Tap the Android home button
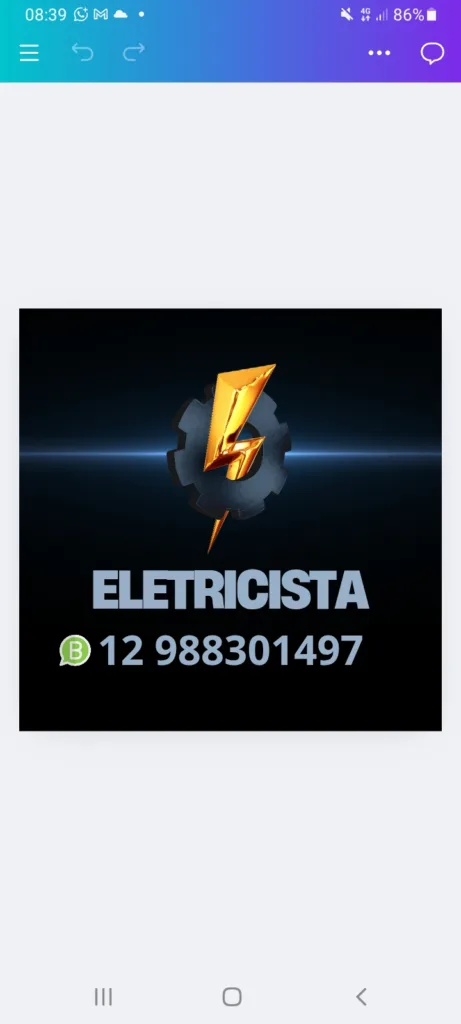 (232, 997)
